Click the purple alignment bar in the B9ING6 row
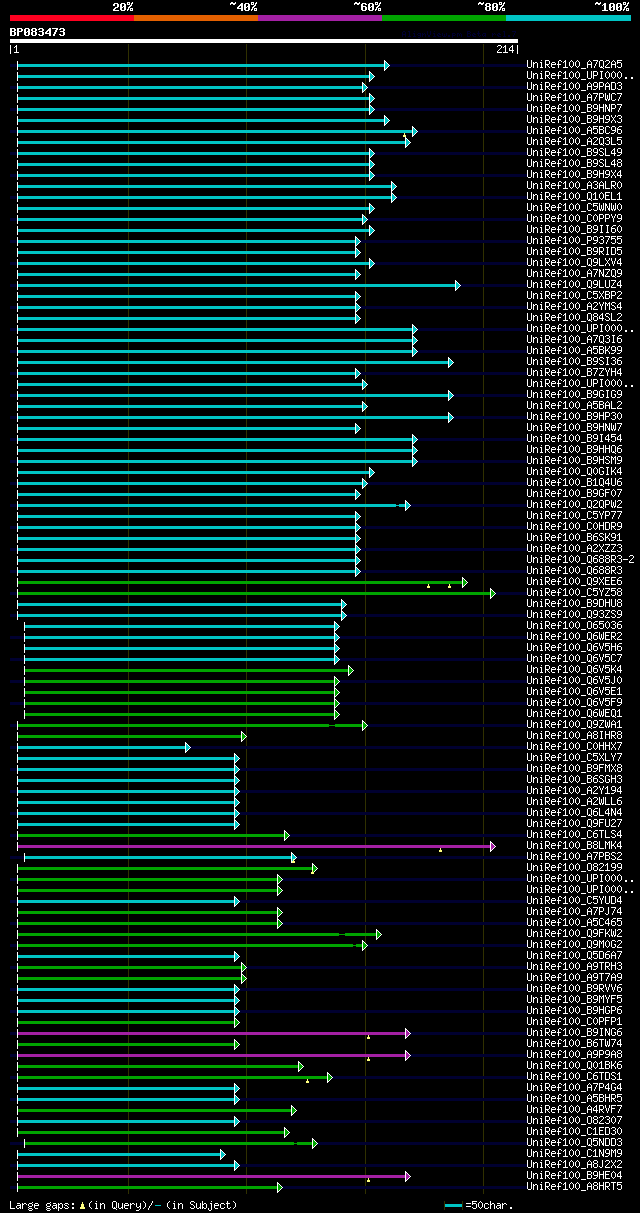The width and height of the screenshot is (640, 1213). coord(213,1033)
